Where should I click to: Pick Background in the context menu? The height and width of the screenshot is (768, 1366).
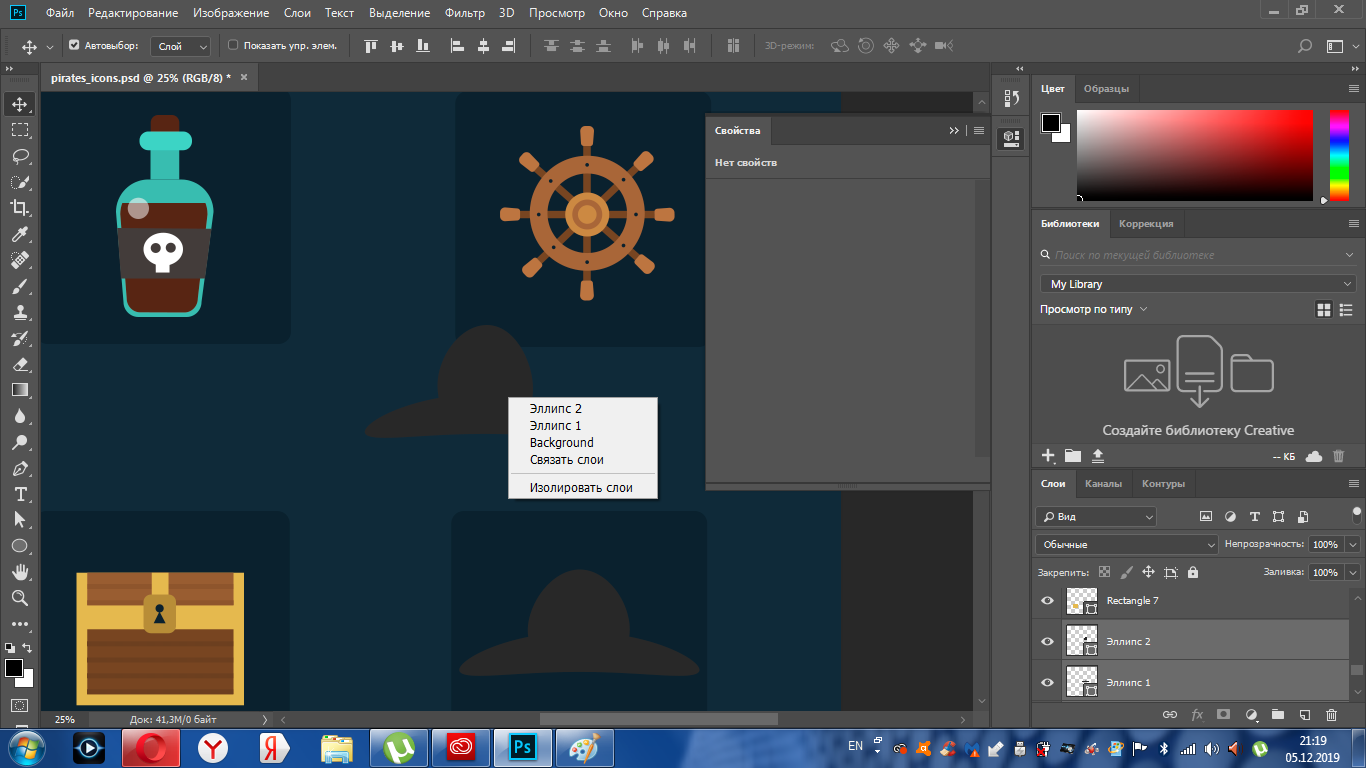click(x=562, y=443)
